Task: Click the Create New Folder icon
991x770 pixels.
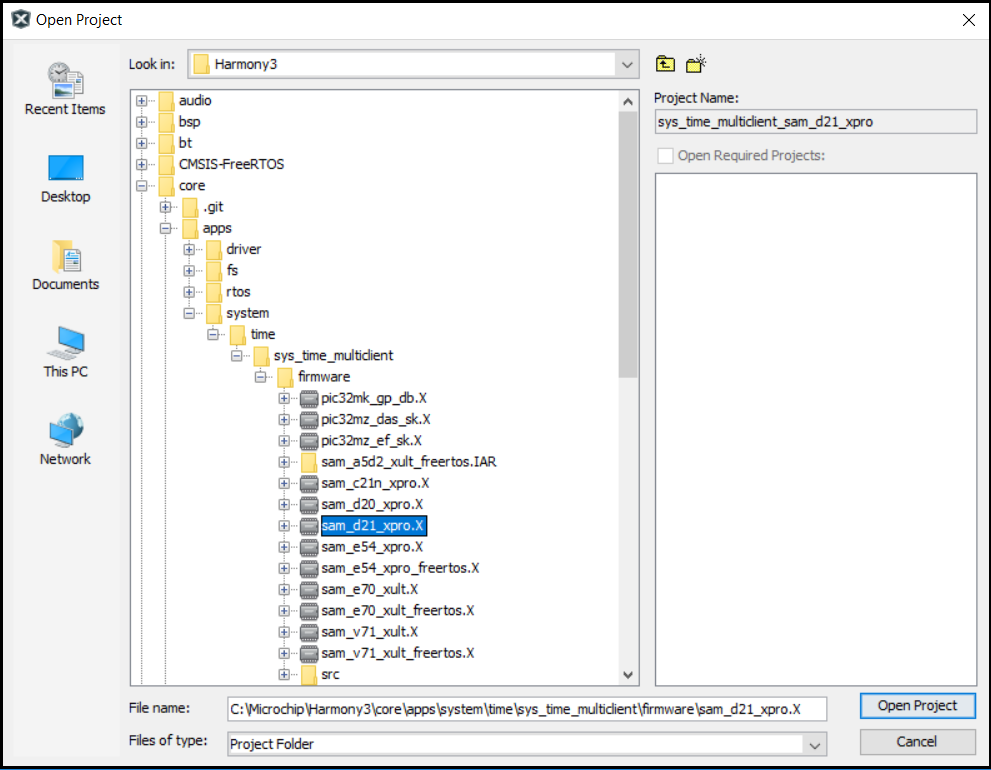Action: 696,64
